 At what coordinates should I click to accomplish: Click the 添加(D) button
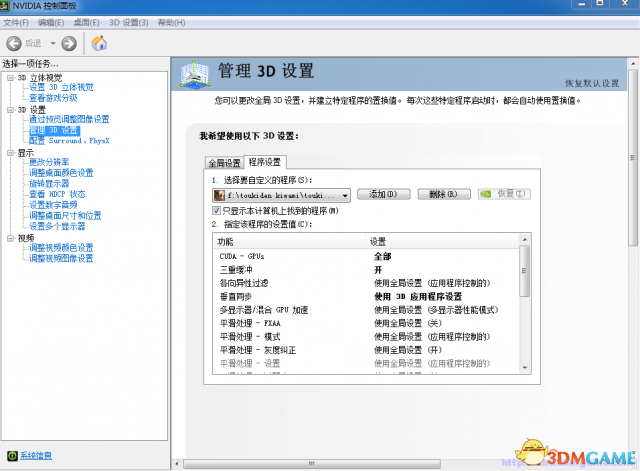coord(383,194)
